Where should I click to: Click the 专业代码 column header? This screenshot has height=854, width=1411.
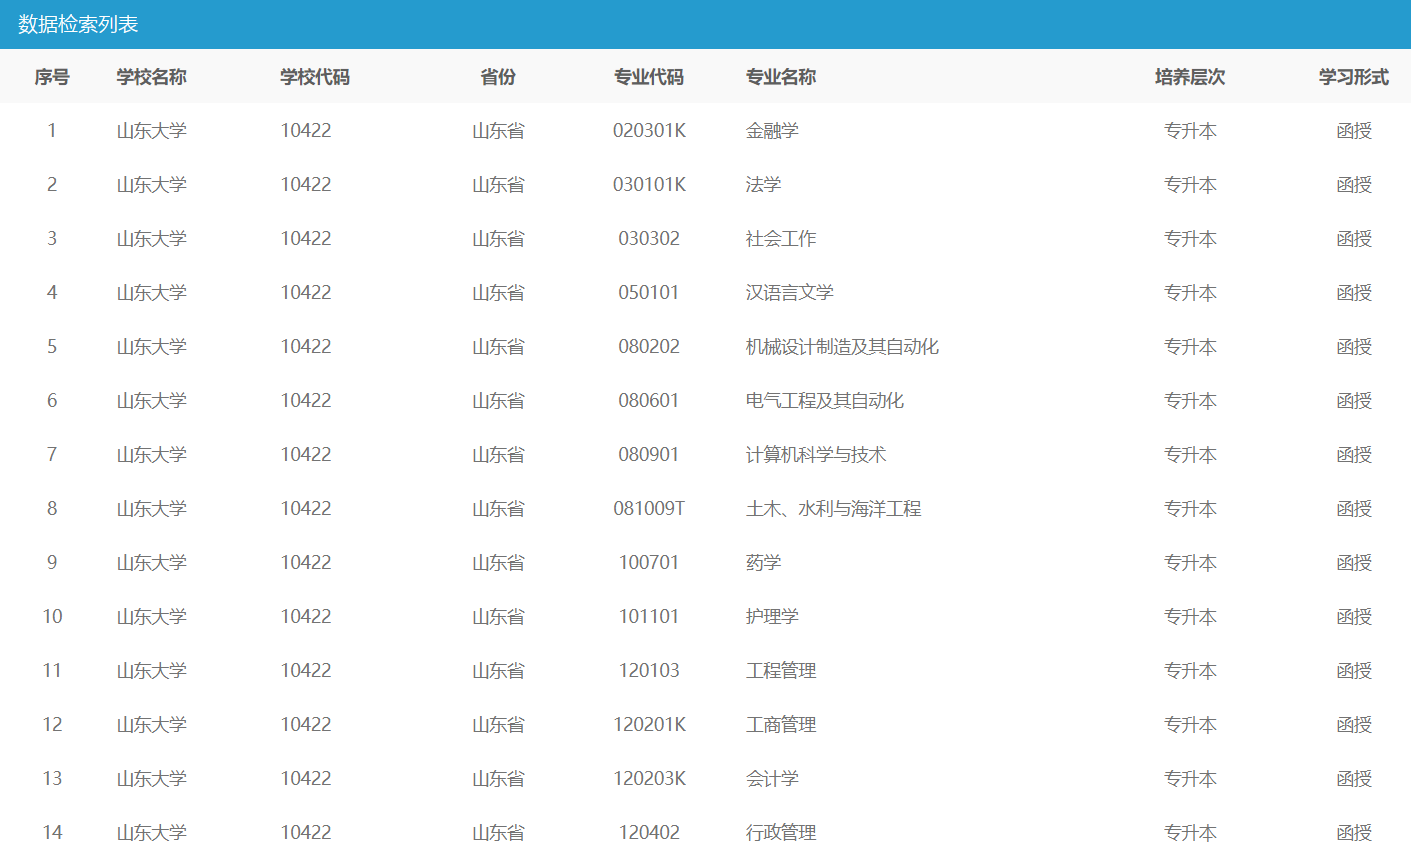649,77
